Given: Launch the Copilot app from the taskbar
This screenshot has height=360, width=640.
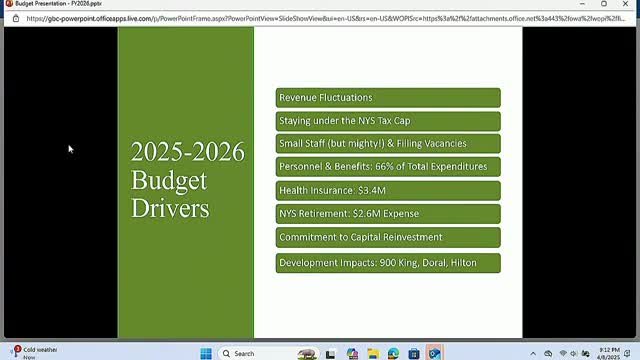Looking at the screenshot, I should [352, 354].
